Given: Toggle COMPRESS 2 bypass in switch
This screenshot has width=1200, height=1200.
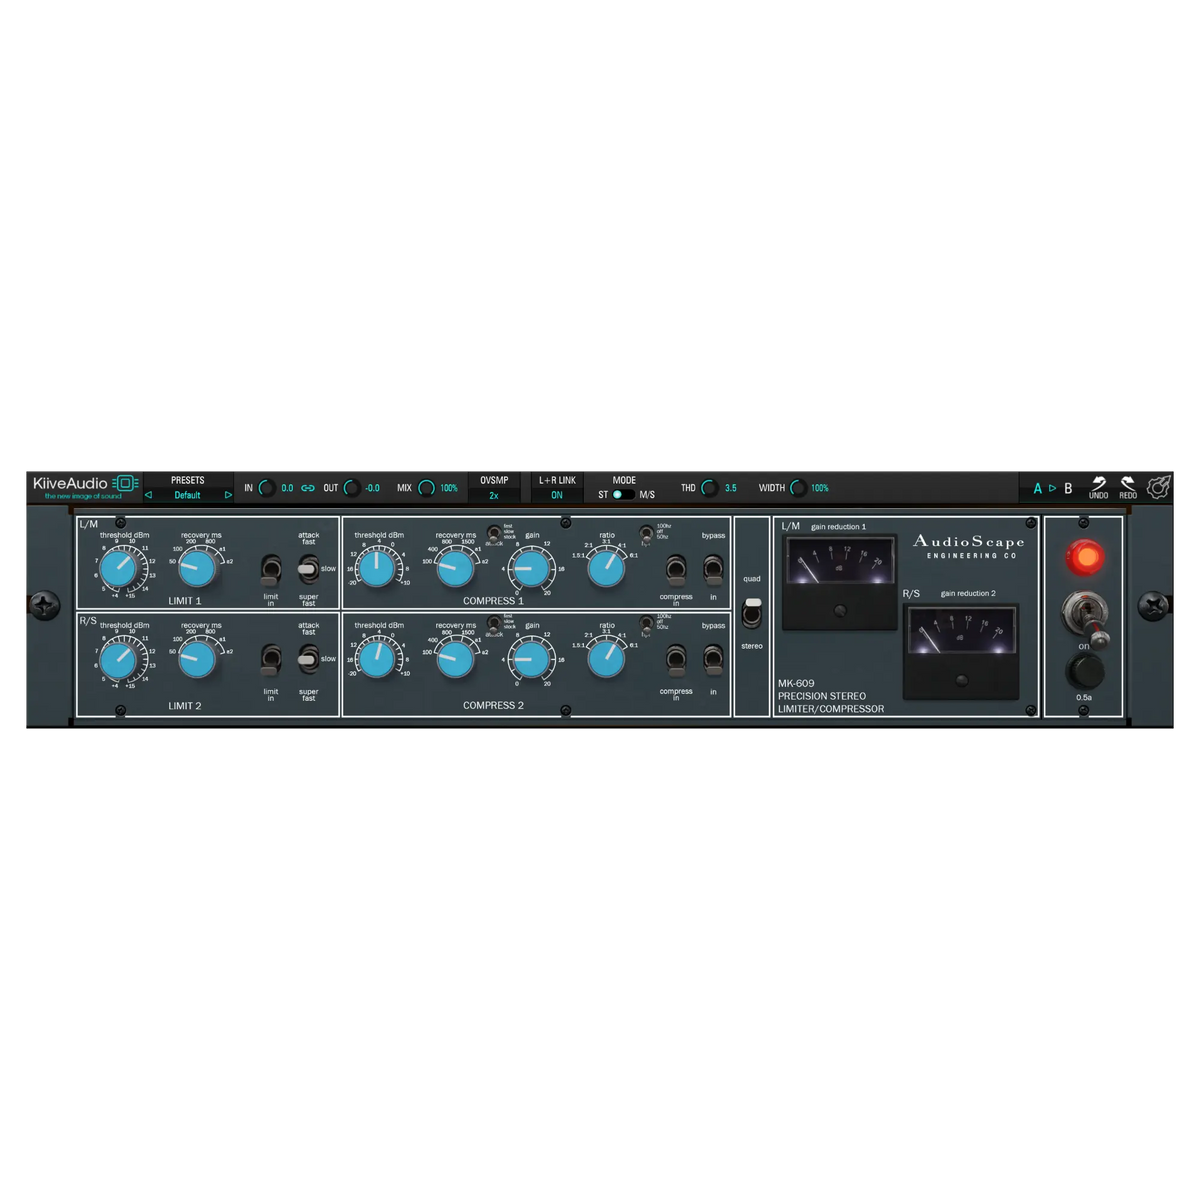Looking at the screenshot, I should 713,660.
